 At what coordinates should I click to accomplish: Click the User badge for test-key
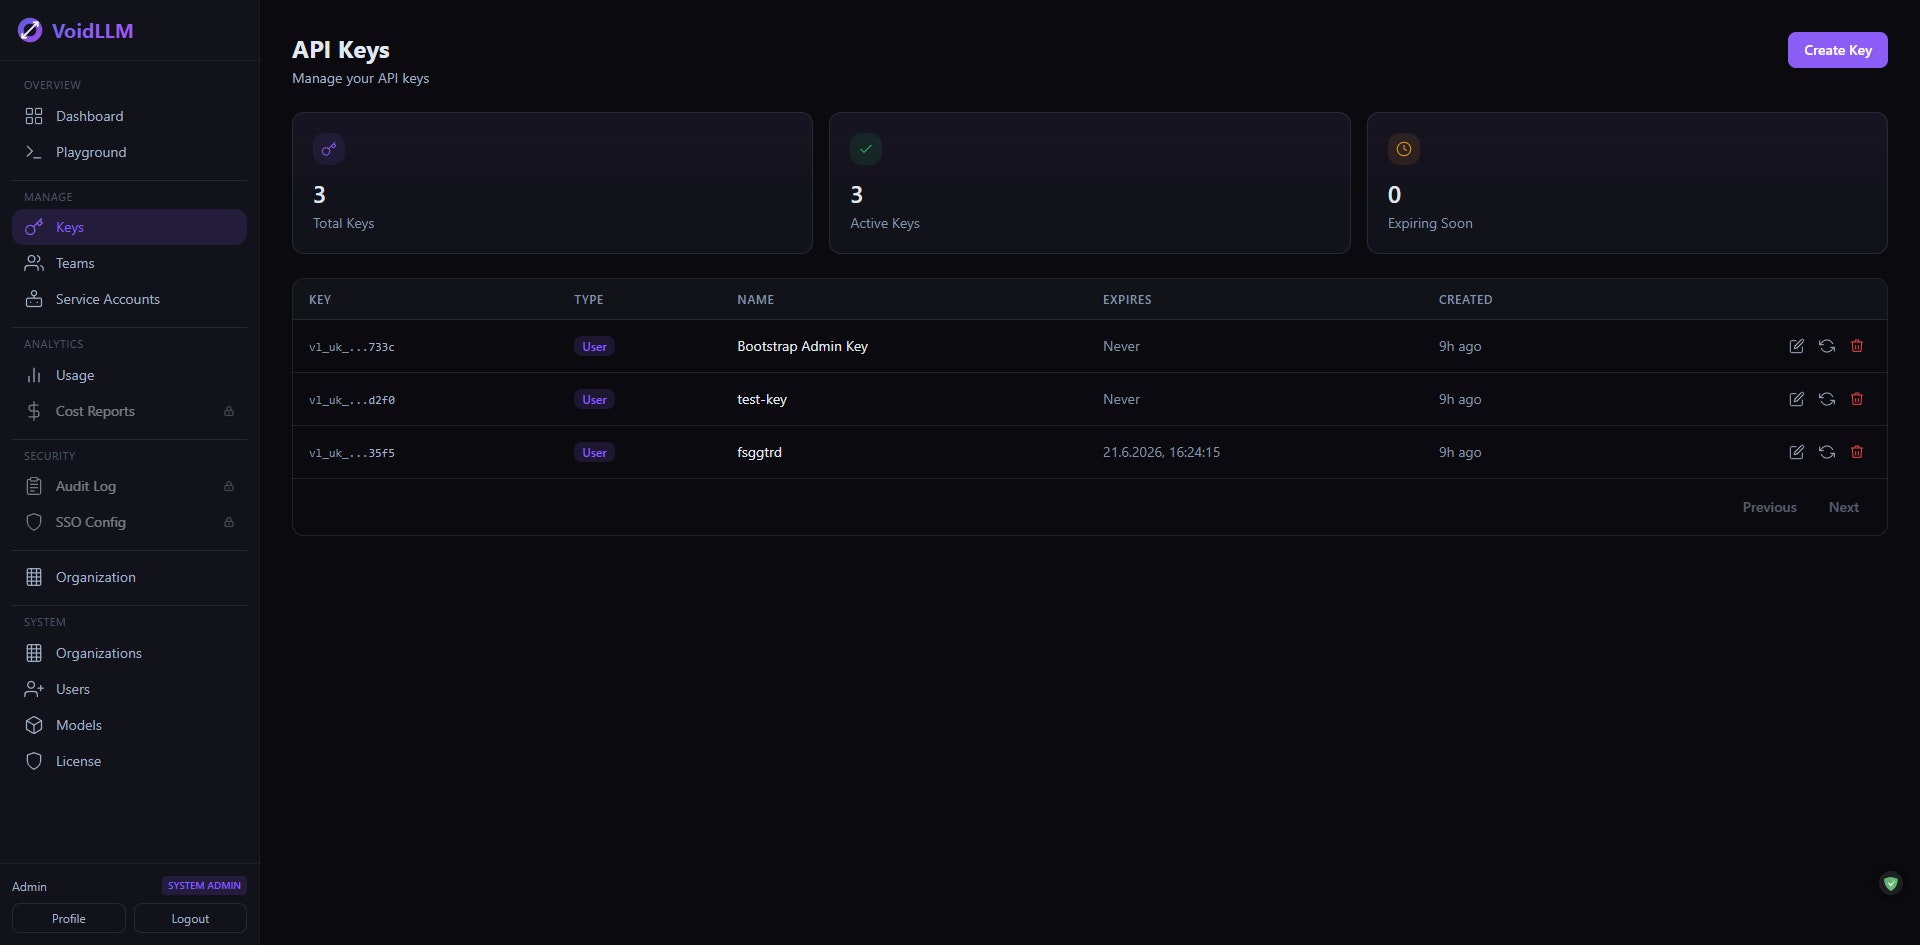[594, 399]
